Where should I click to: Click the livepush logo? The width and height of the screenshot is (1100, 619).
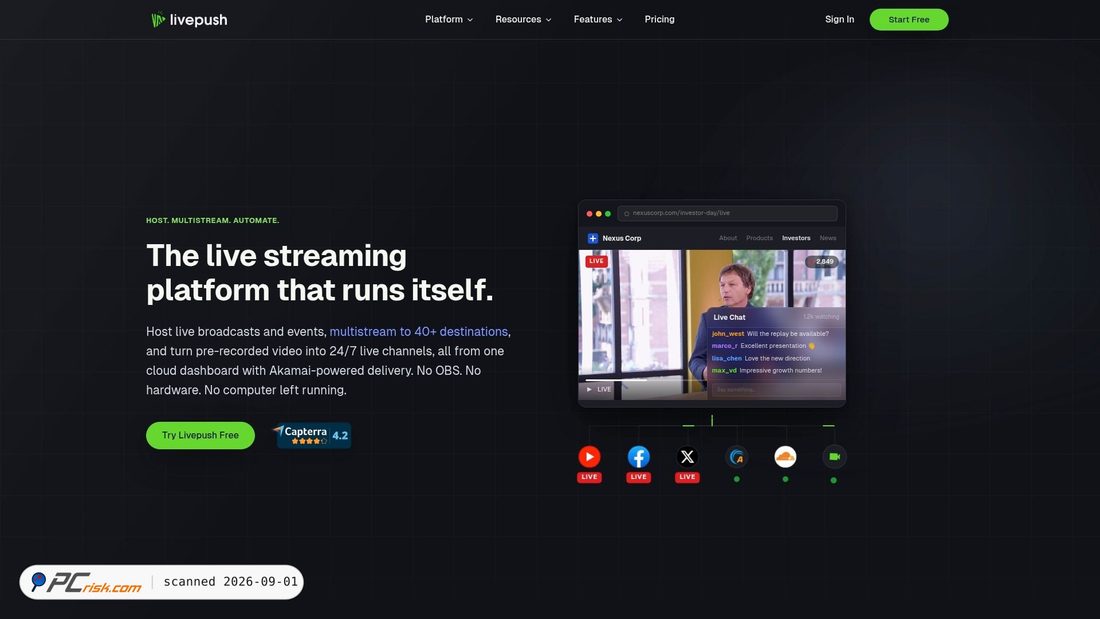click(189, 20)
